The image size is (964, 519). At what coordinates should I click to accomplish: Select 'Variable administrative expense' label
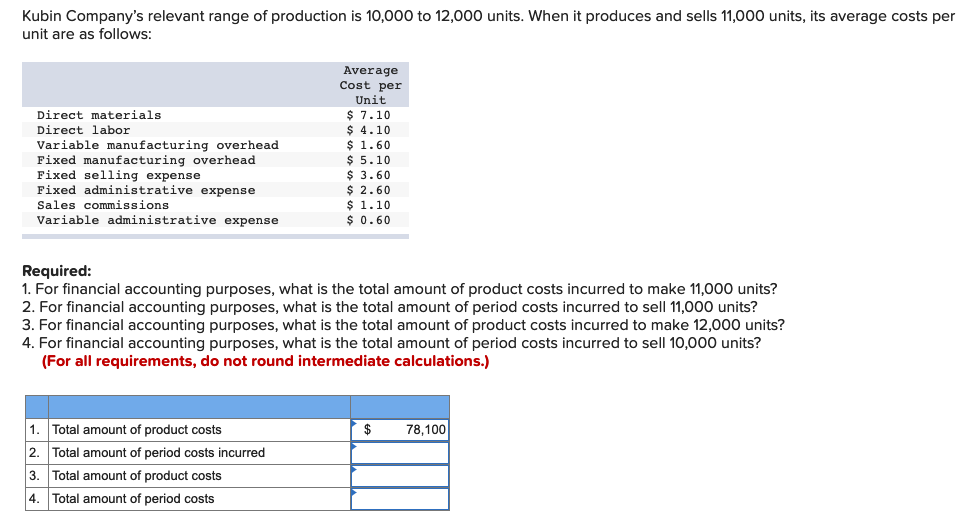pyautogui.click(x=157, y=220)
